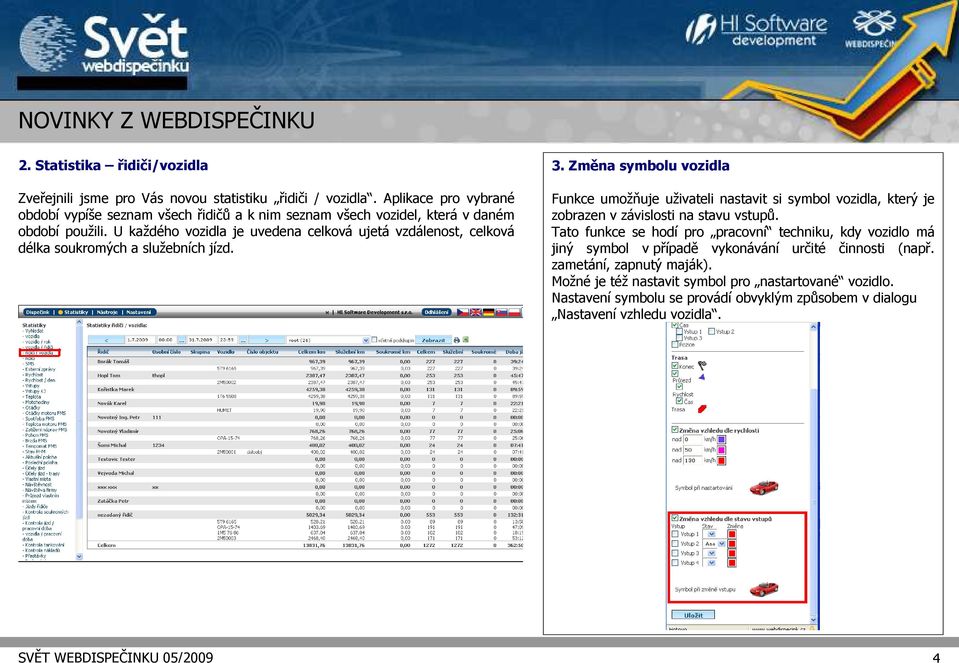Switch language with the British flag icon
959x663 pixels.
click(x=476, y=312)
